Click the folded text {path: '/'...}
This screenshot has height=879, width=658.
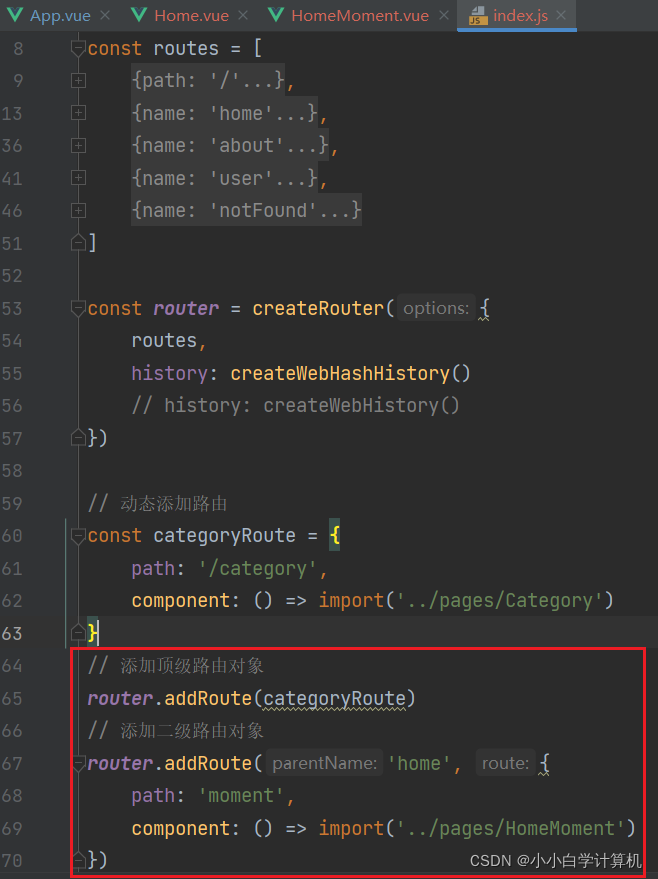(208, 81)
